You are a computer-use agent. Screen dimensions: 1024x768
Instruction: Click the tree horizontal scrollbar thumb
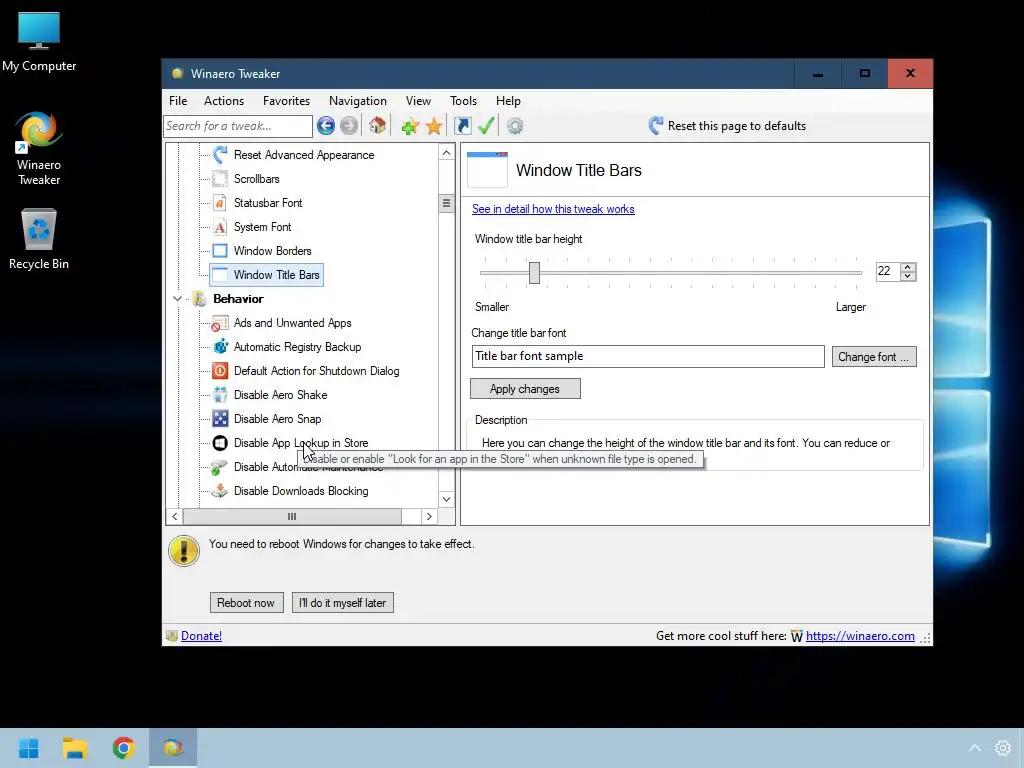[x=292, y=516]
